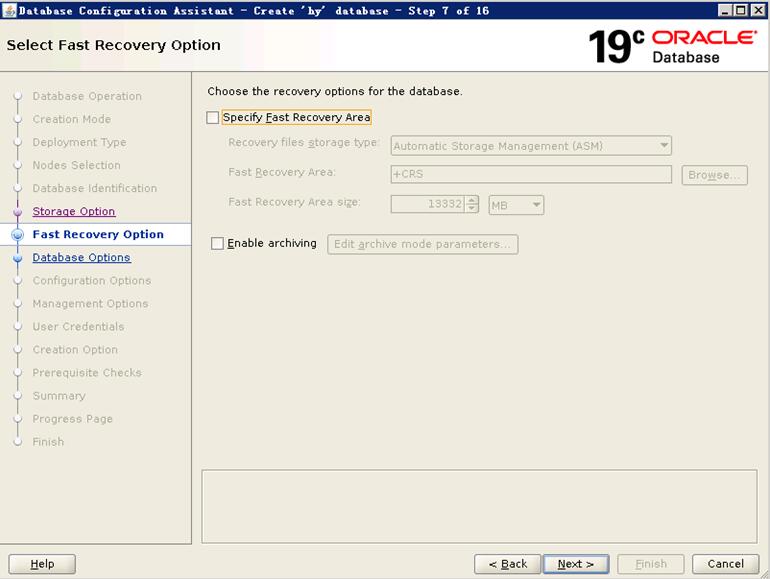This screenshot has height=579, width=770.
Task: Click Prerequisite Checks step label
Action: (87, 373)
